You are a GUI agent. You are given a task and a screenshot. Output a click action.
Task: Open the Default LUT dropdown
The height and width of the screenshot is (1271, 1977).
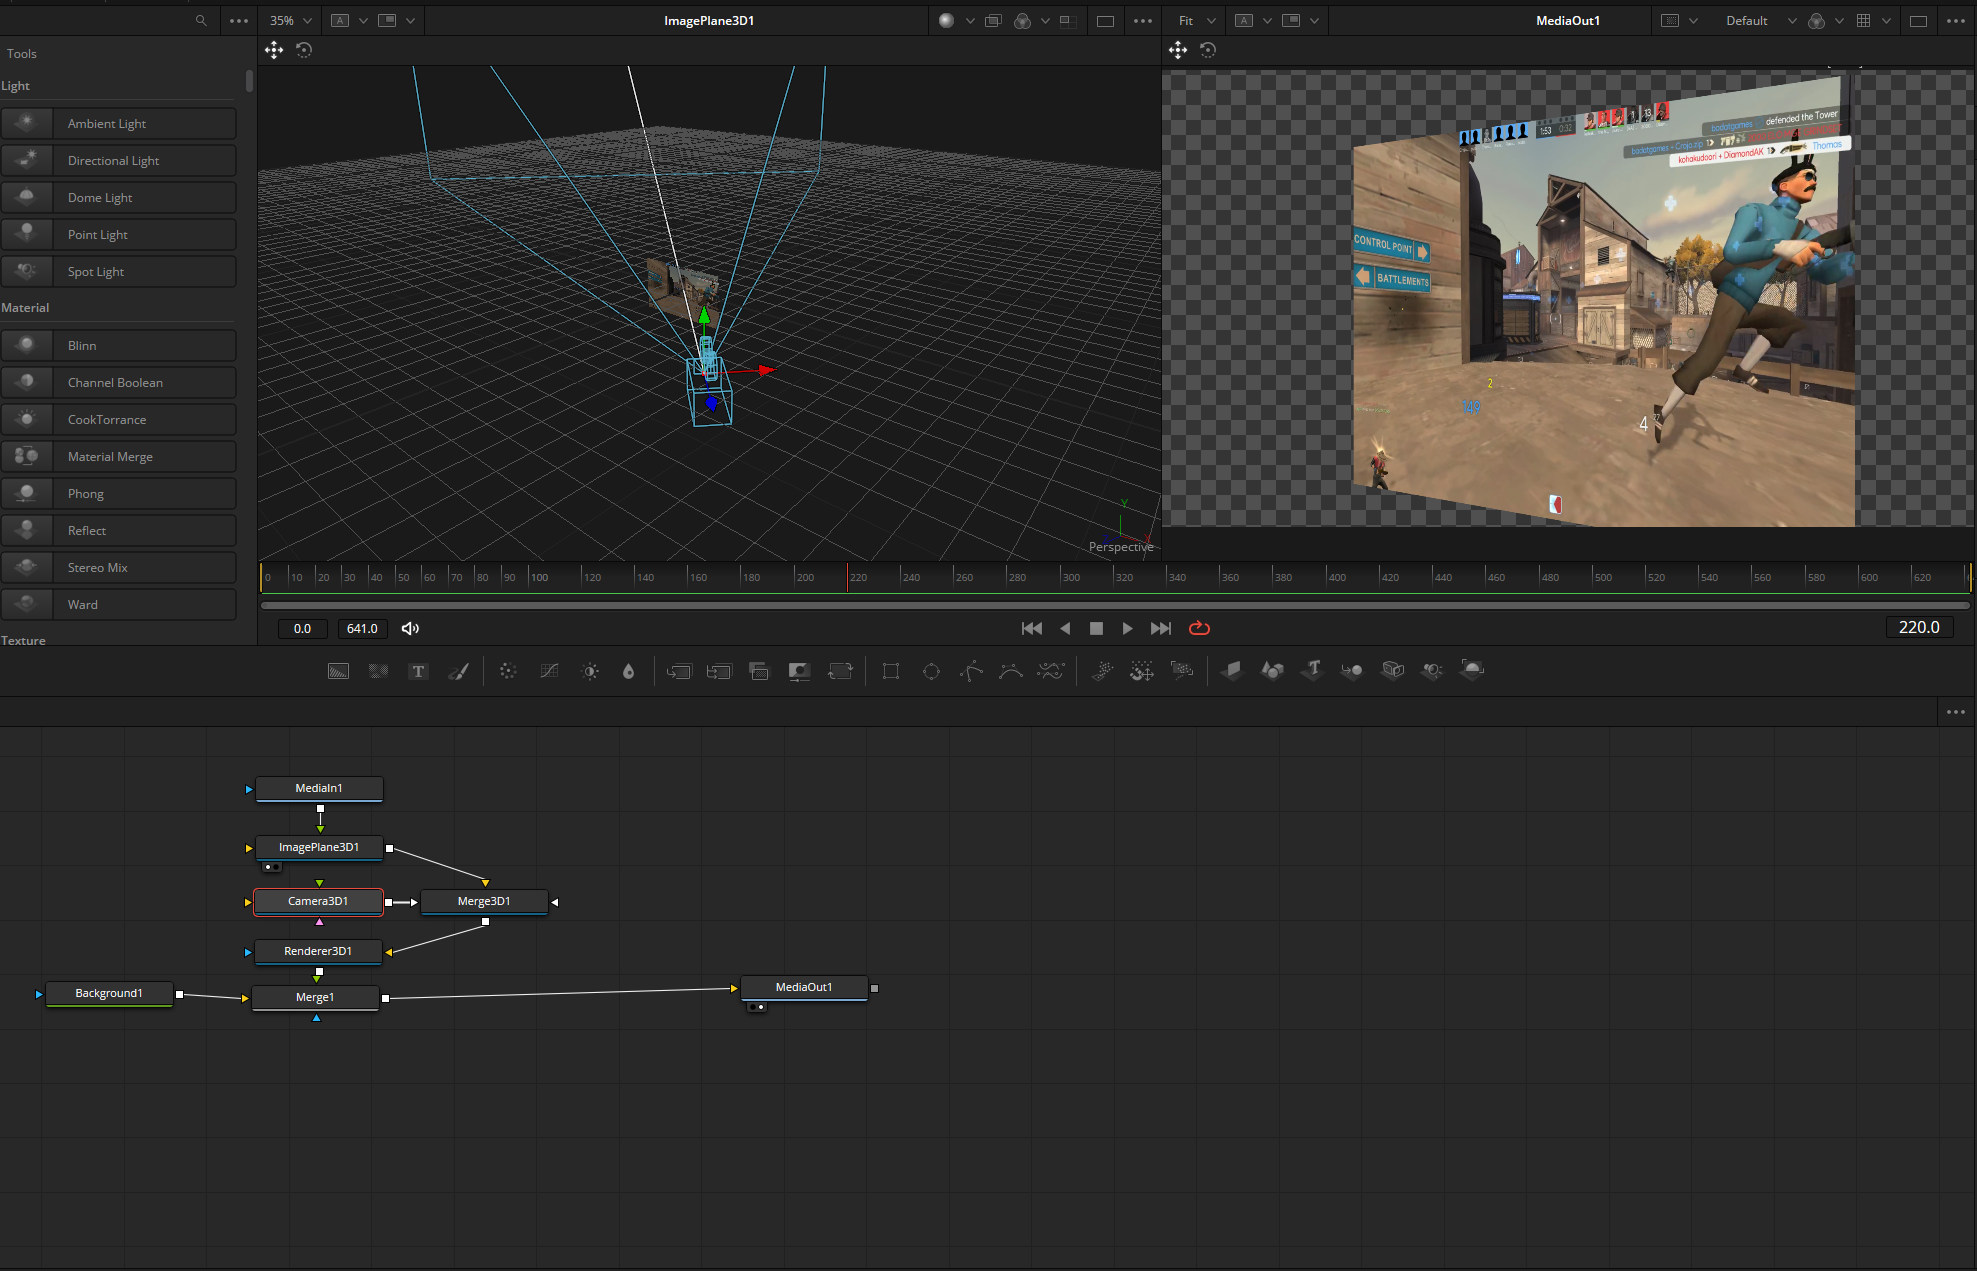[1760, 20]
